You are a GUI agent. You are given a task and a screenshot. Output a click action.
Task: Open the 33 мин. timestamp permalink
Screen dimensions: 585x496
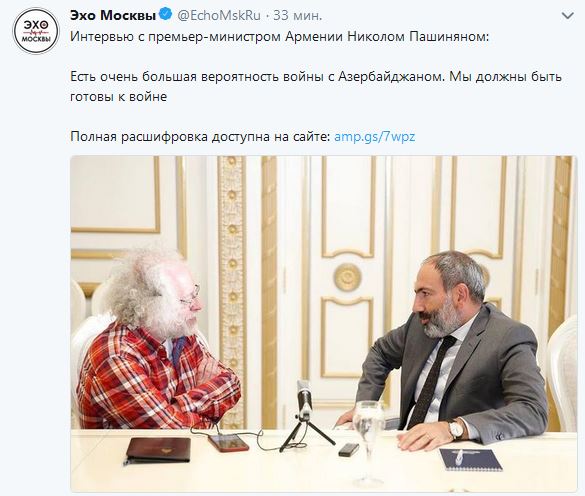297,15
